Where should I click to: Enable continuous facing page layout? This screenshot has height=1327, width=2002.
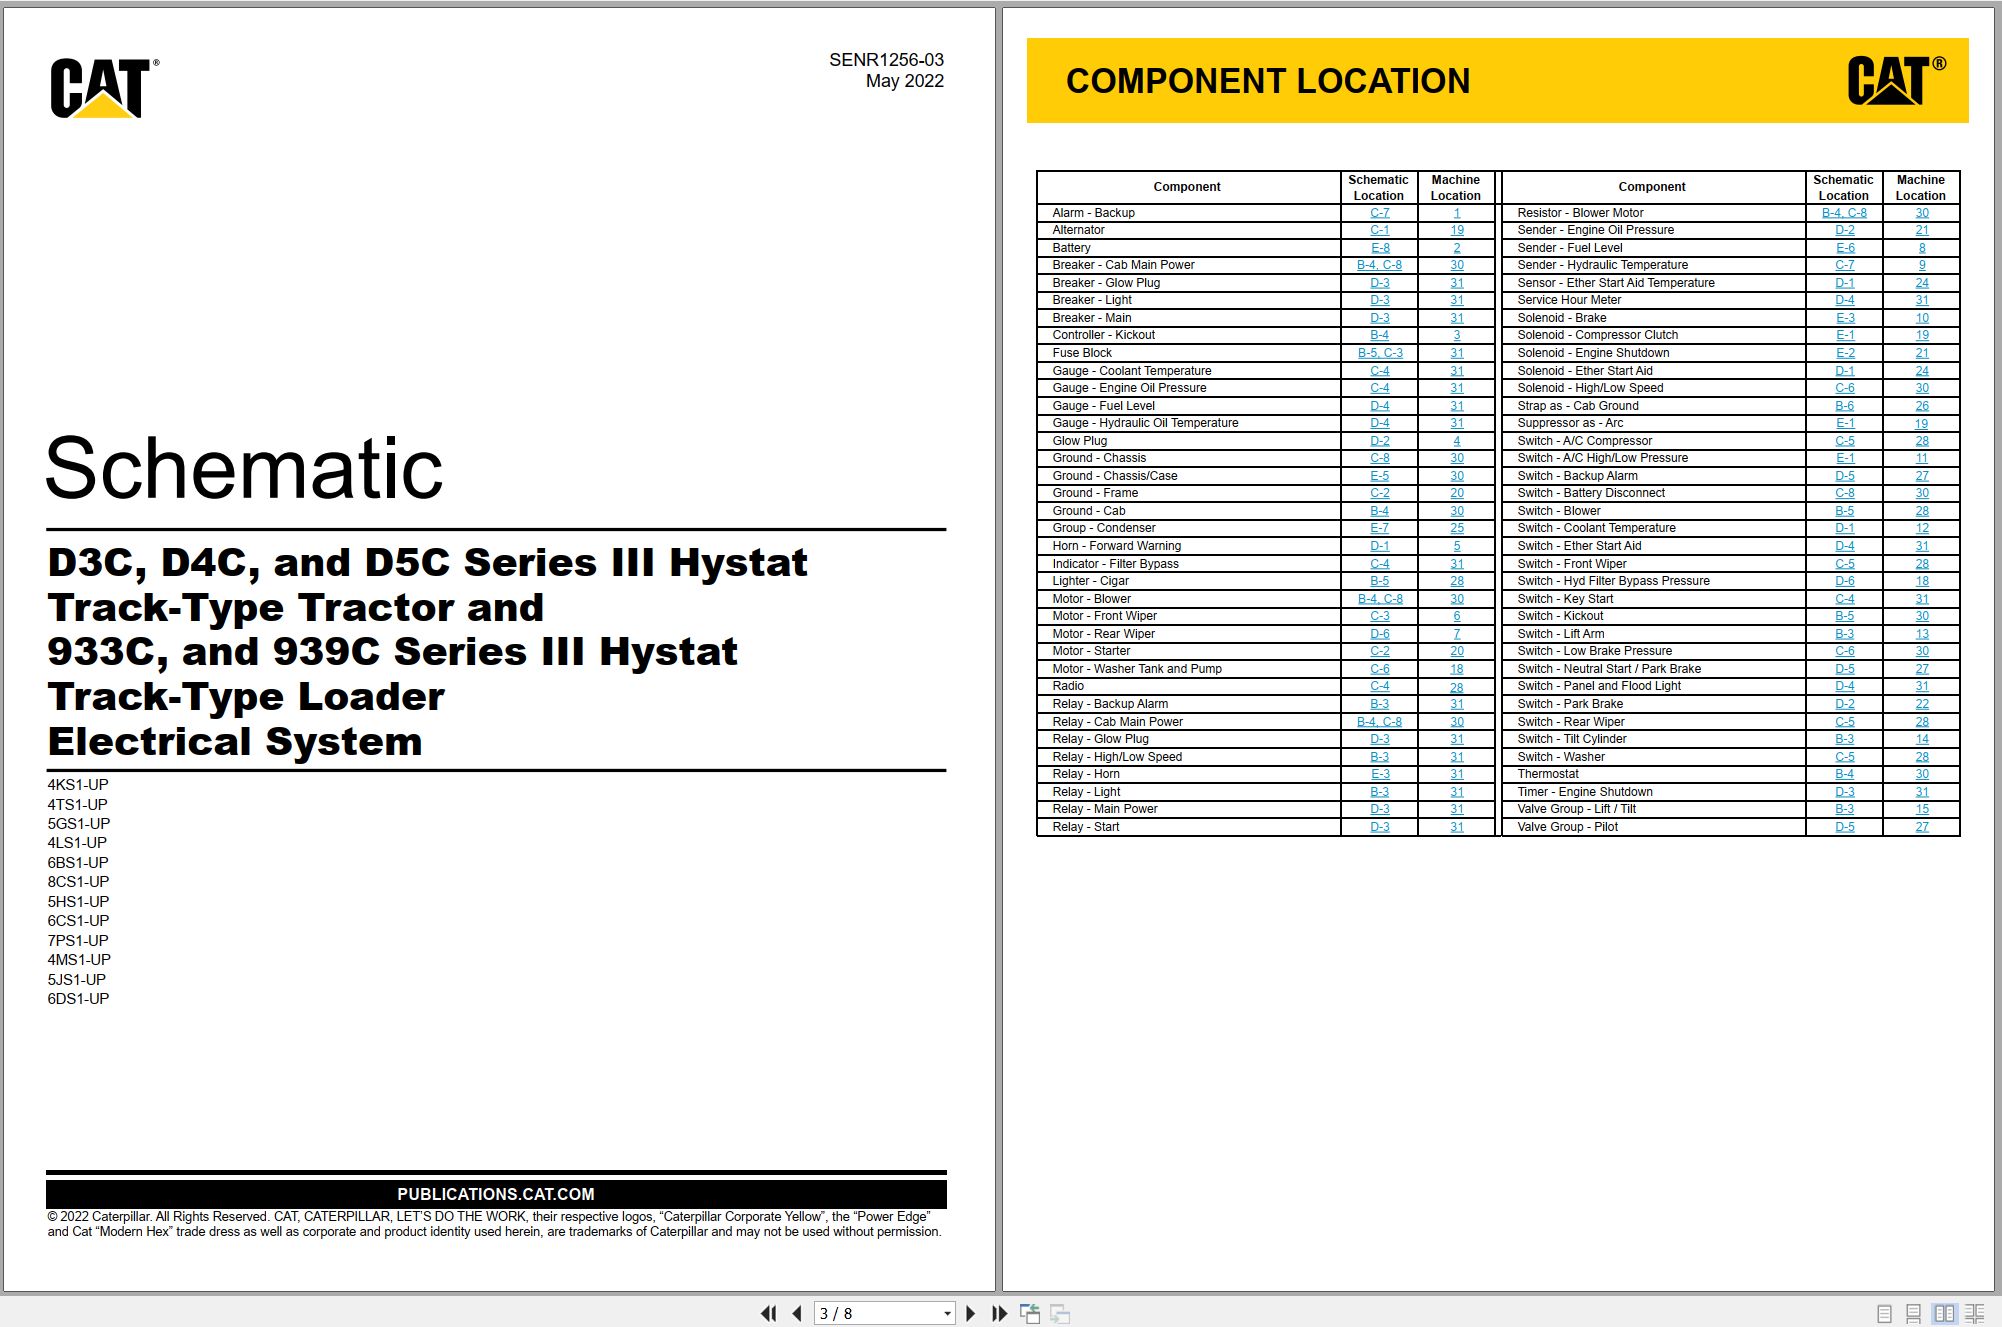pyautogui.click(x=1975, y=1314)
